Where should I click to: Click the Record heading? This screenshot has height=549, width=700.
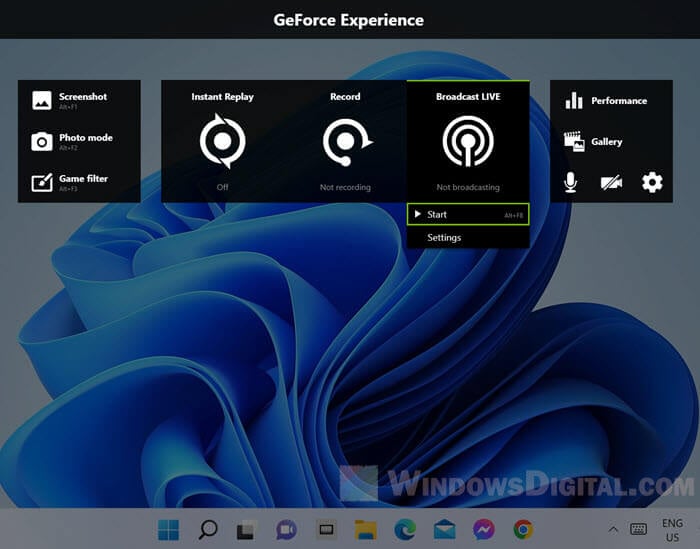(x=345, y=96)
